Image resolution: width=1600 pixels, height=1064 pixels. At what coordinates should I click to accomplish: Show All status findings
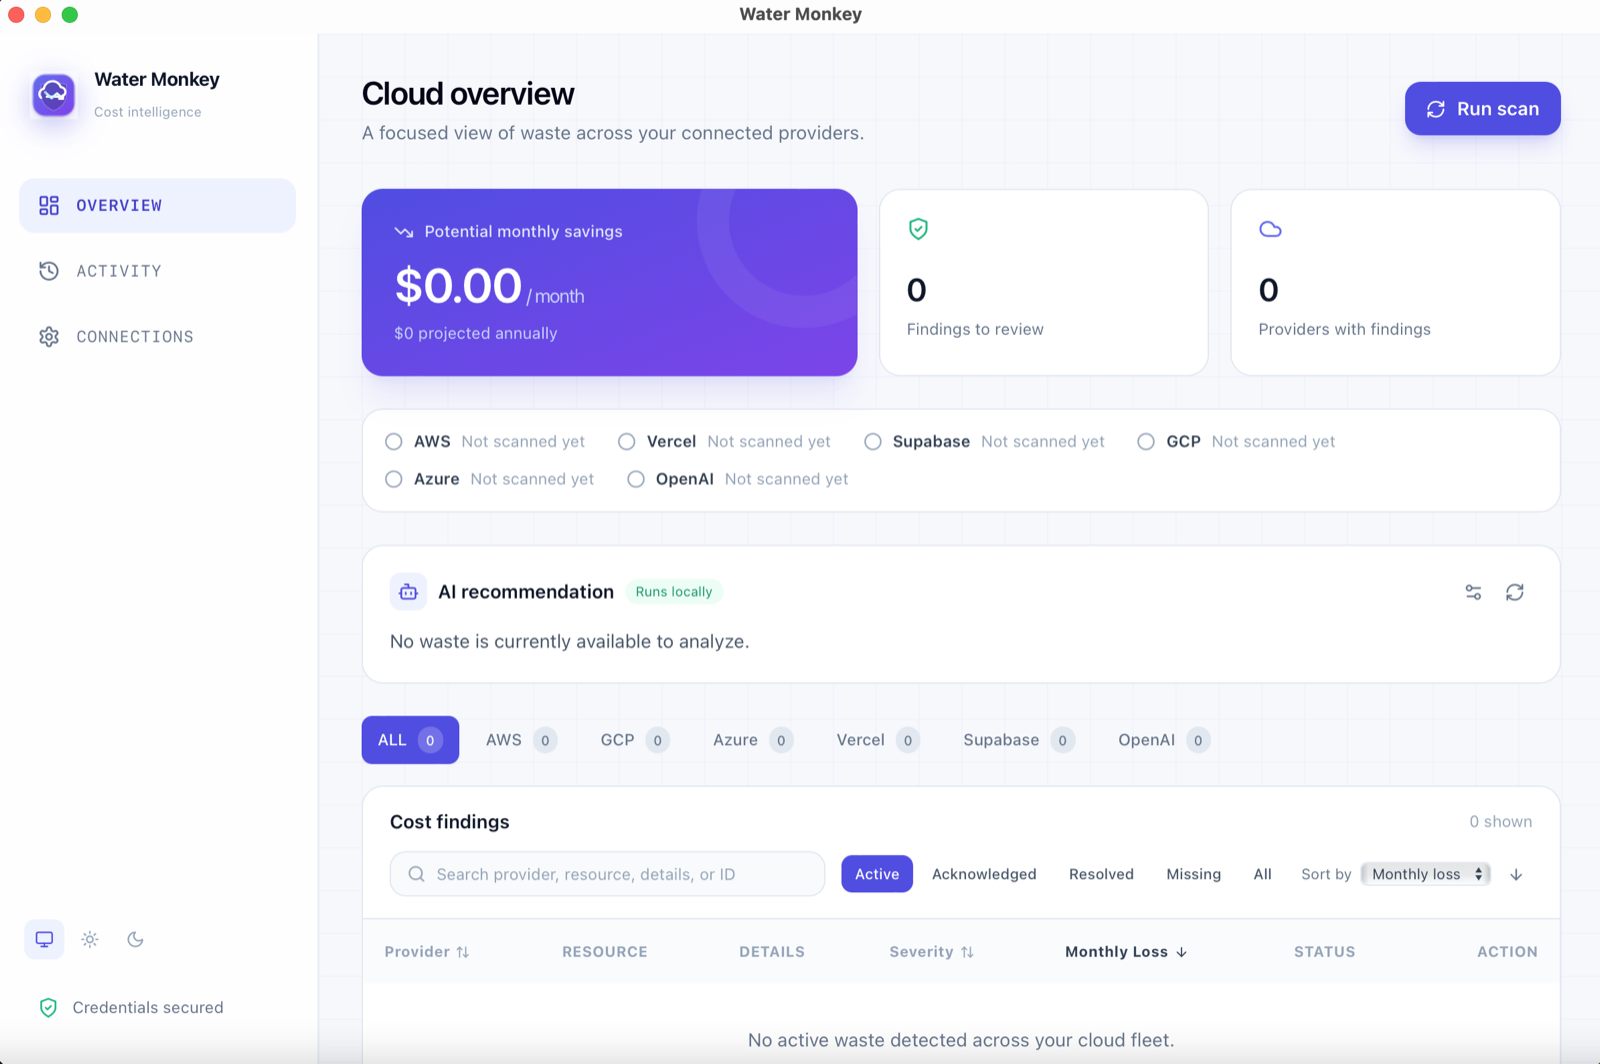click(1263, 874)
